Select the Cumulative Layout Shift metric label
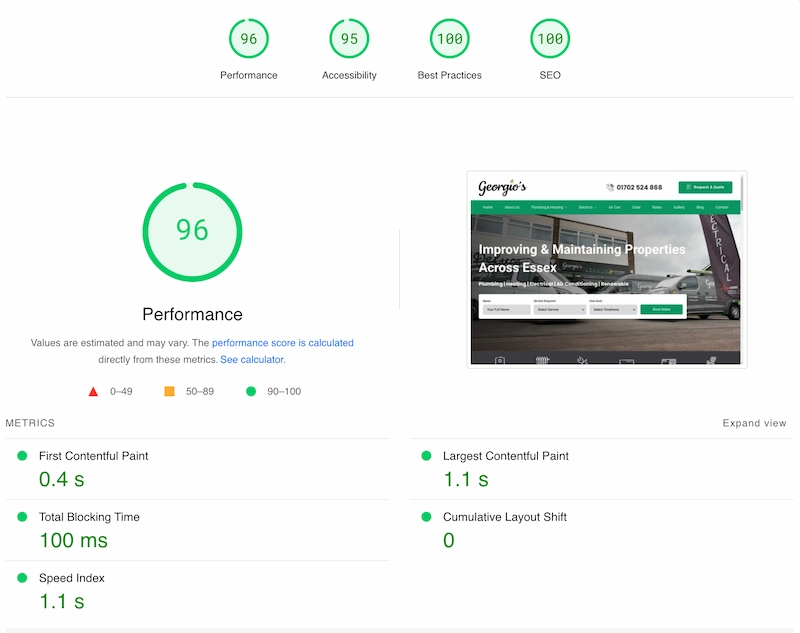 (x=505, y=517)
